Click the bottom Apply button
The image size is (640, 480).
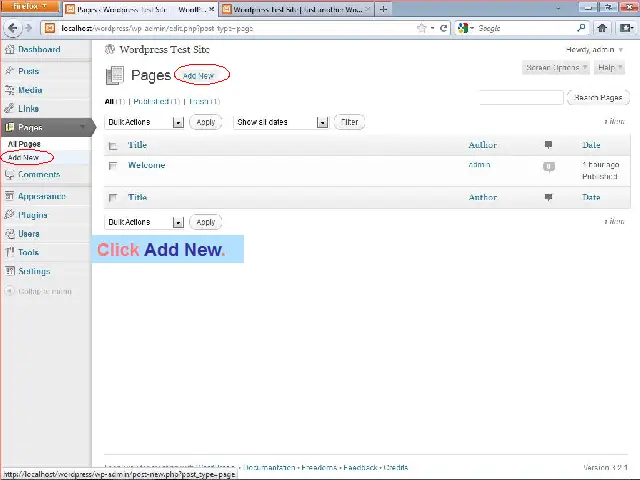click(x=206, y=222)
